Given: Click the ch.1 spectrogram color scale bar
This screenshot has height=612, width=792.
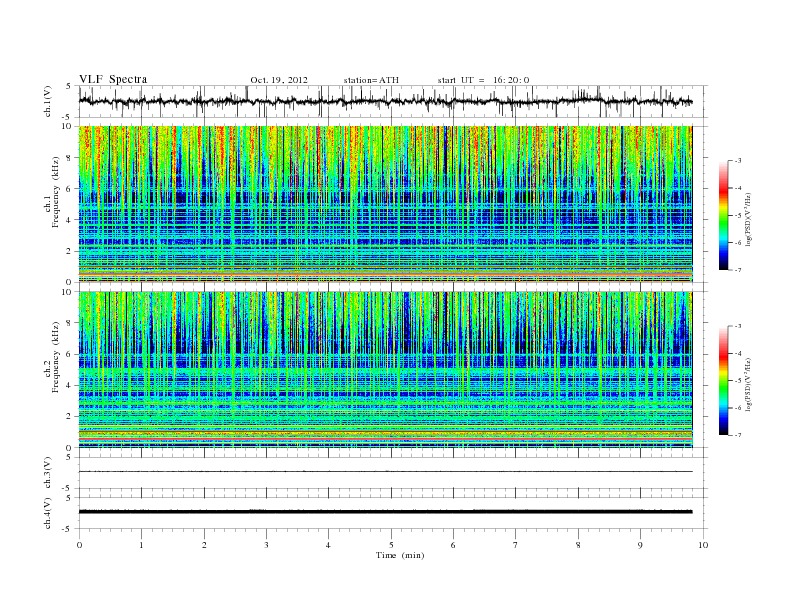Looking at the screenshot, I should [x=723, y=216].
